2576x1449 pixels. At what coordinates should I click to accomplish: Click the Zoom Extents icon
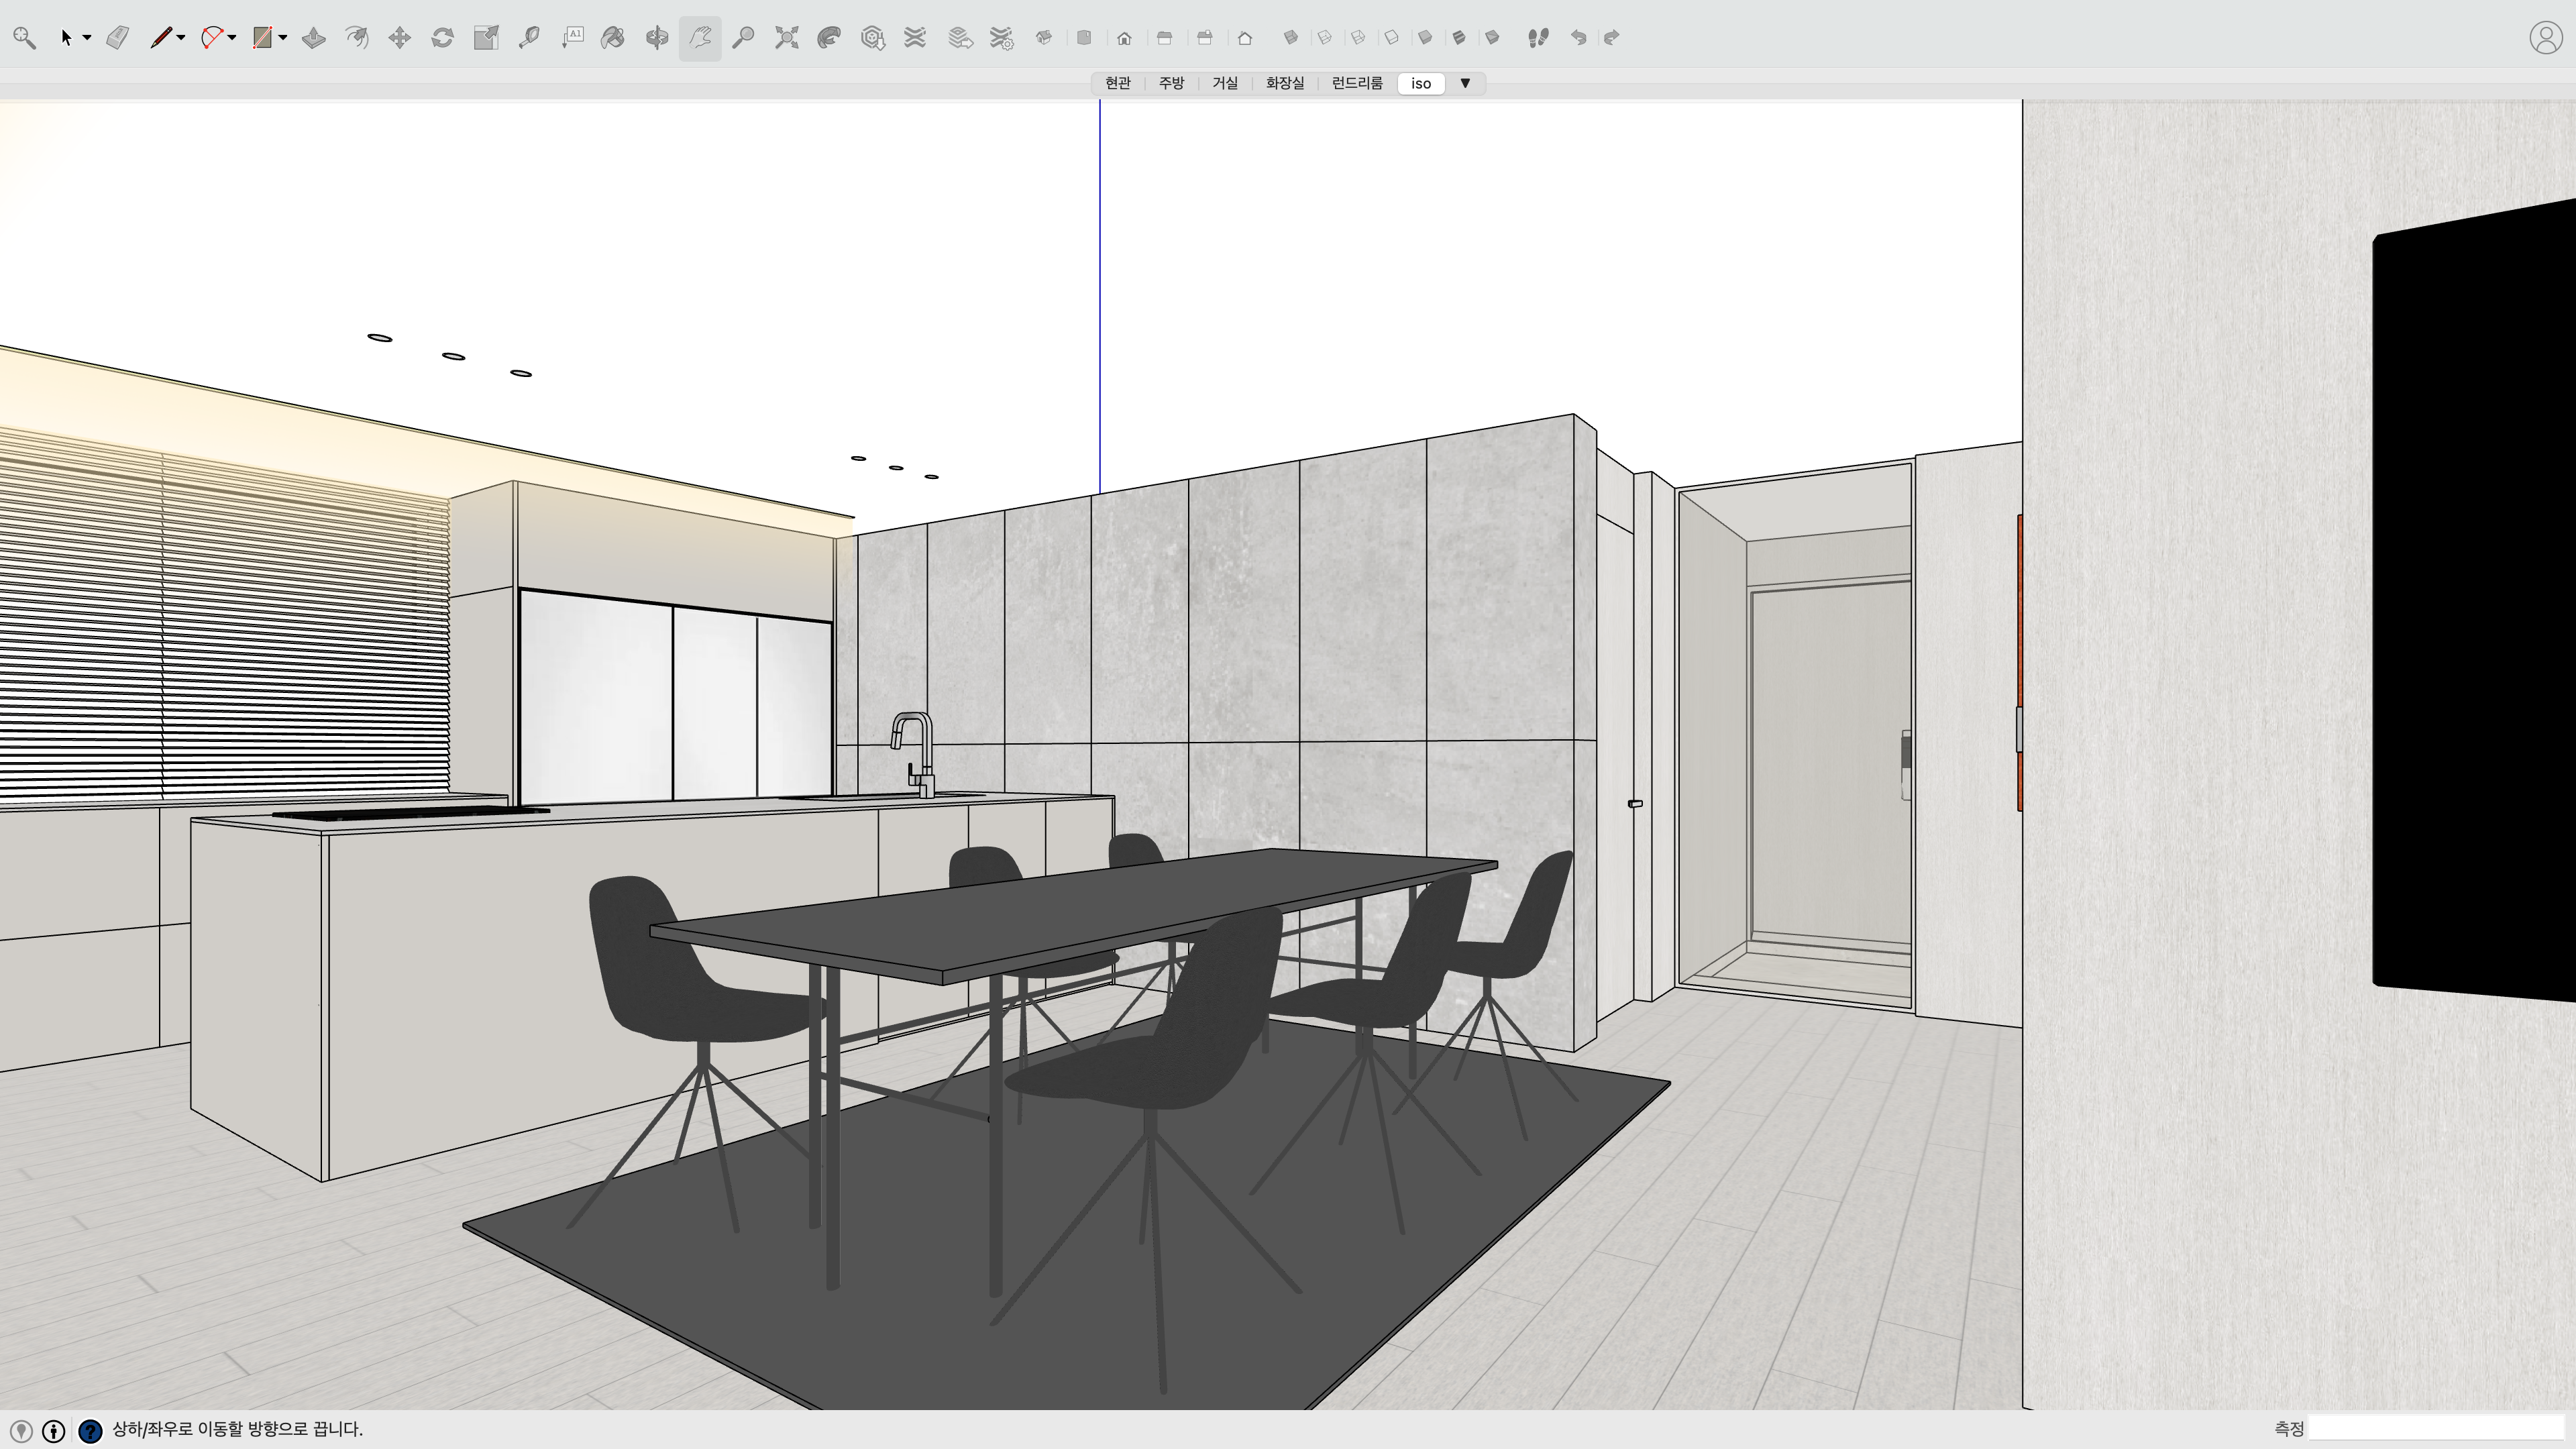coord(786,38)
